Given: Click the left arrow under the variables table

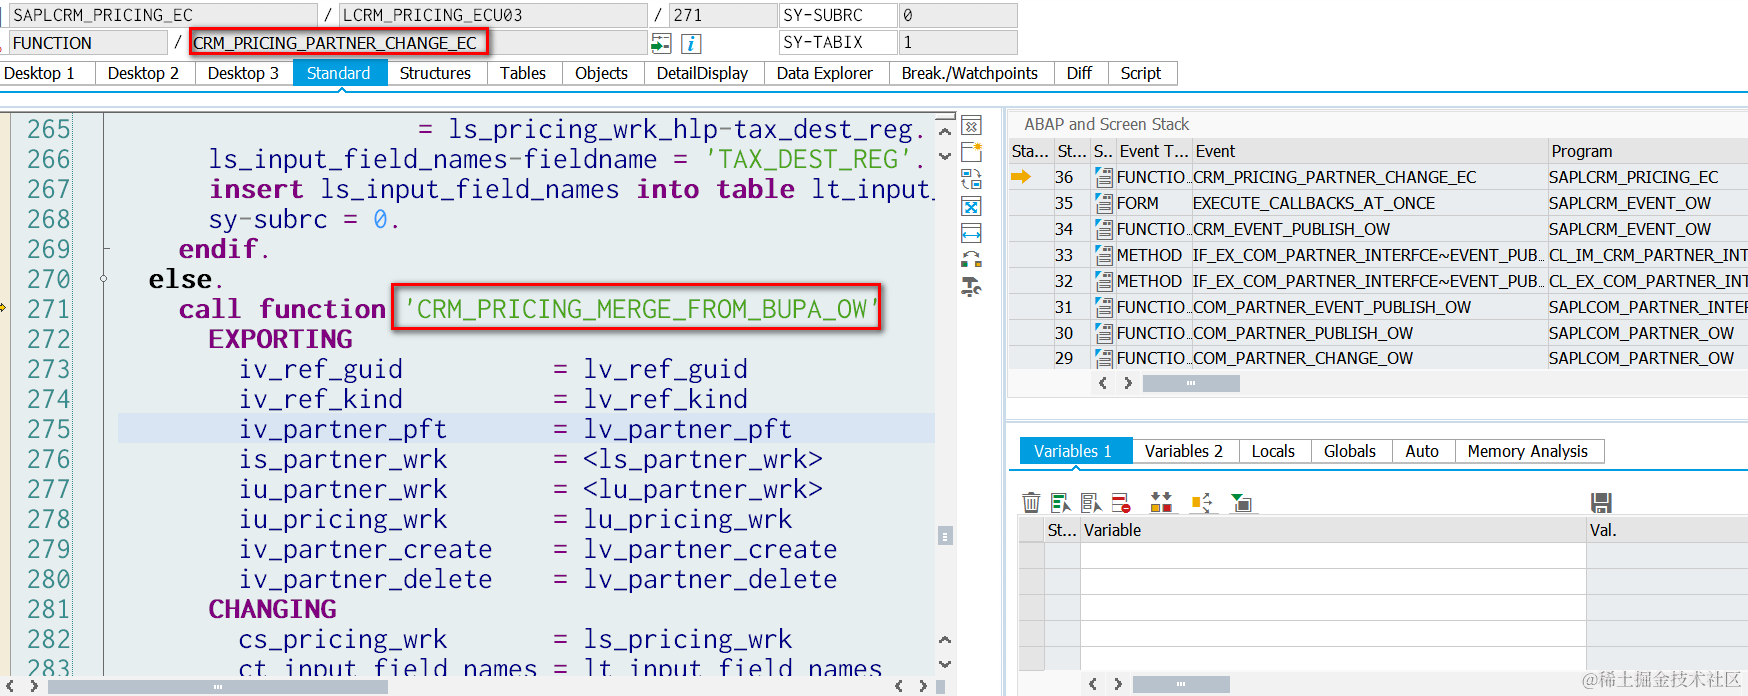Looking at the screenshot, I should (x=1093, y=684).
